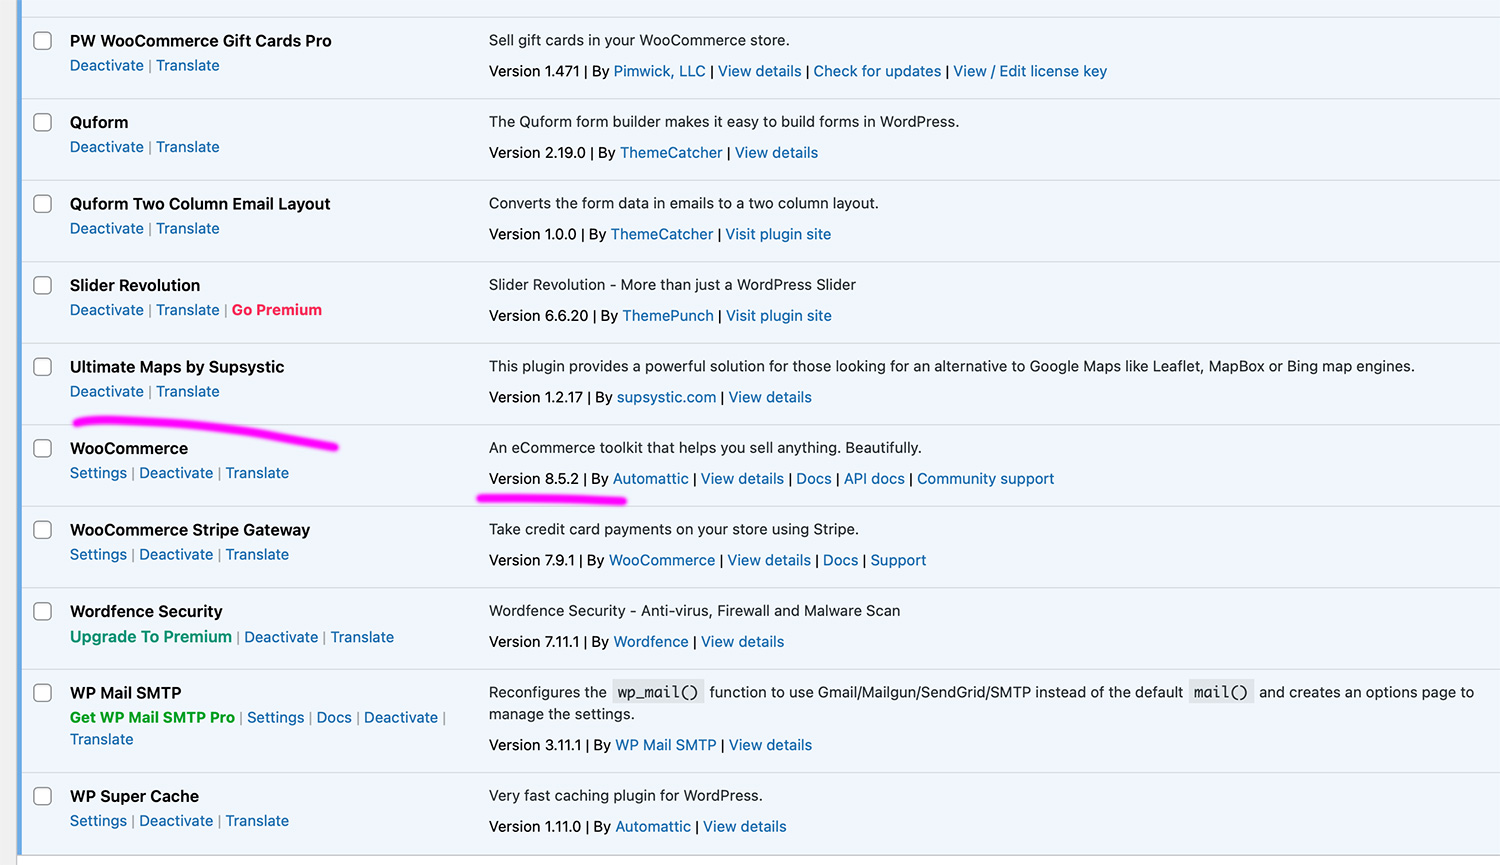Open WP Mail SMTP Docs link
Screen dimensions: 1500x865
coord(334,717)
